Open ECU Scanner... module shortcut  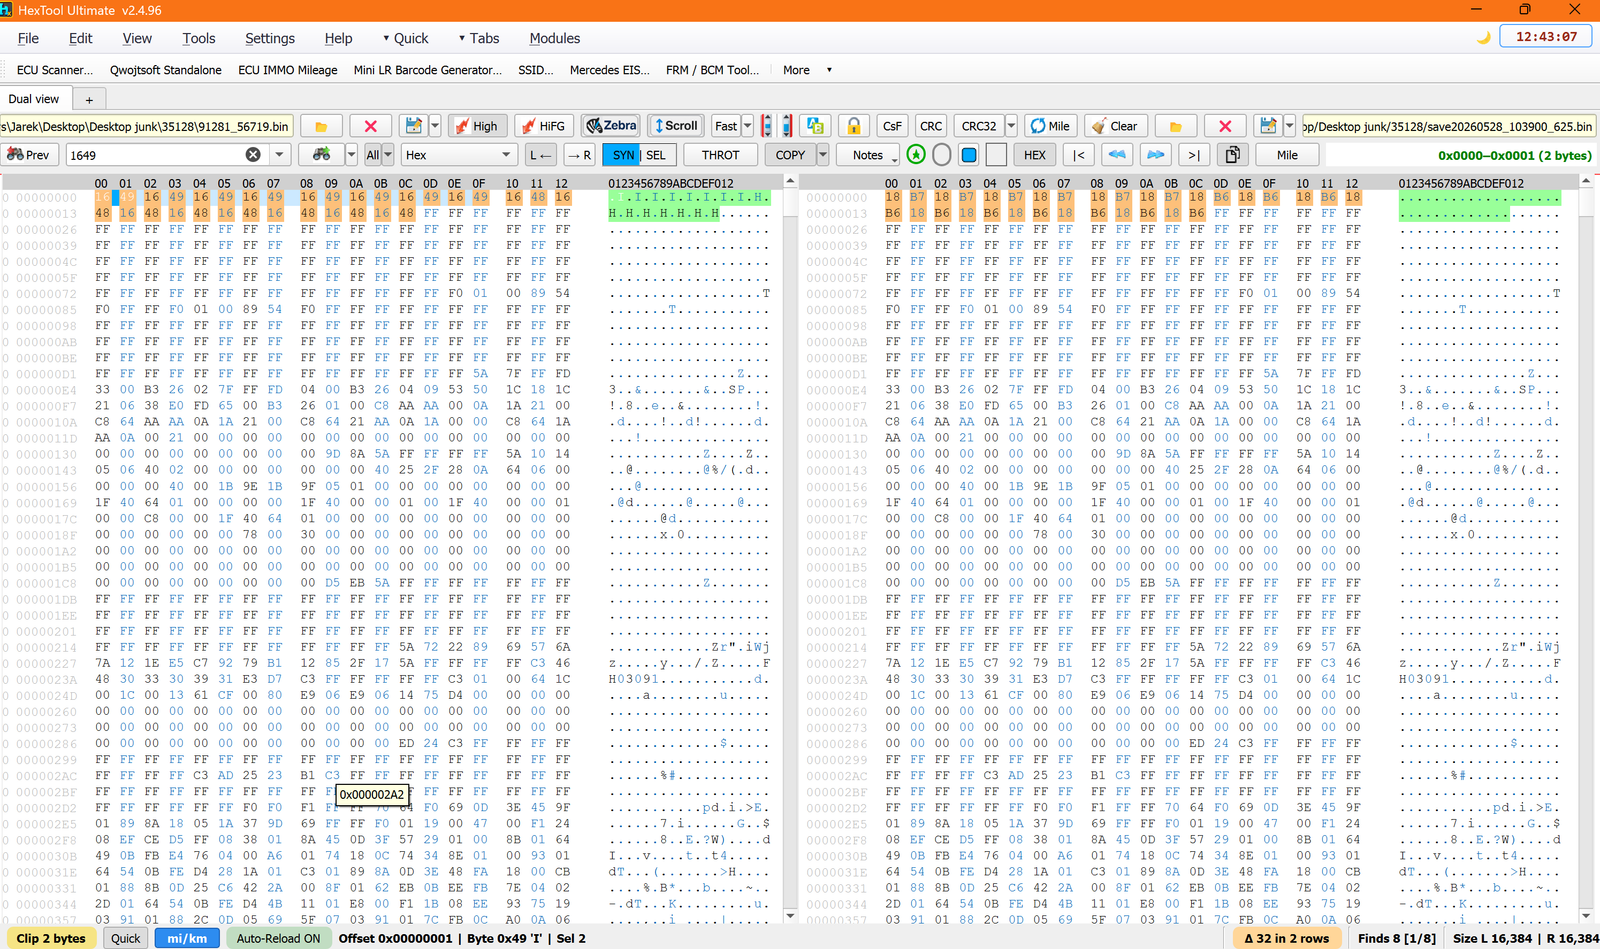pyautogui.click(x=55, y=70)
